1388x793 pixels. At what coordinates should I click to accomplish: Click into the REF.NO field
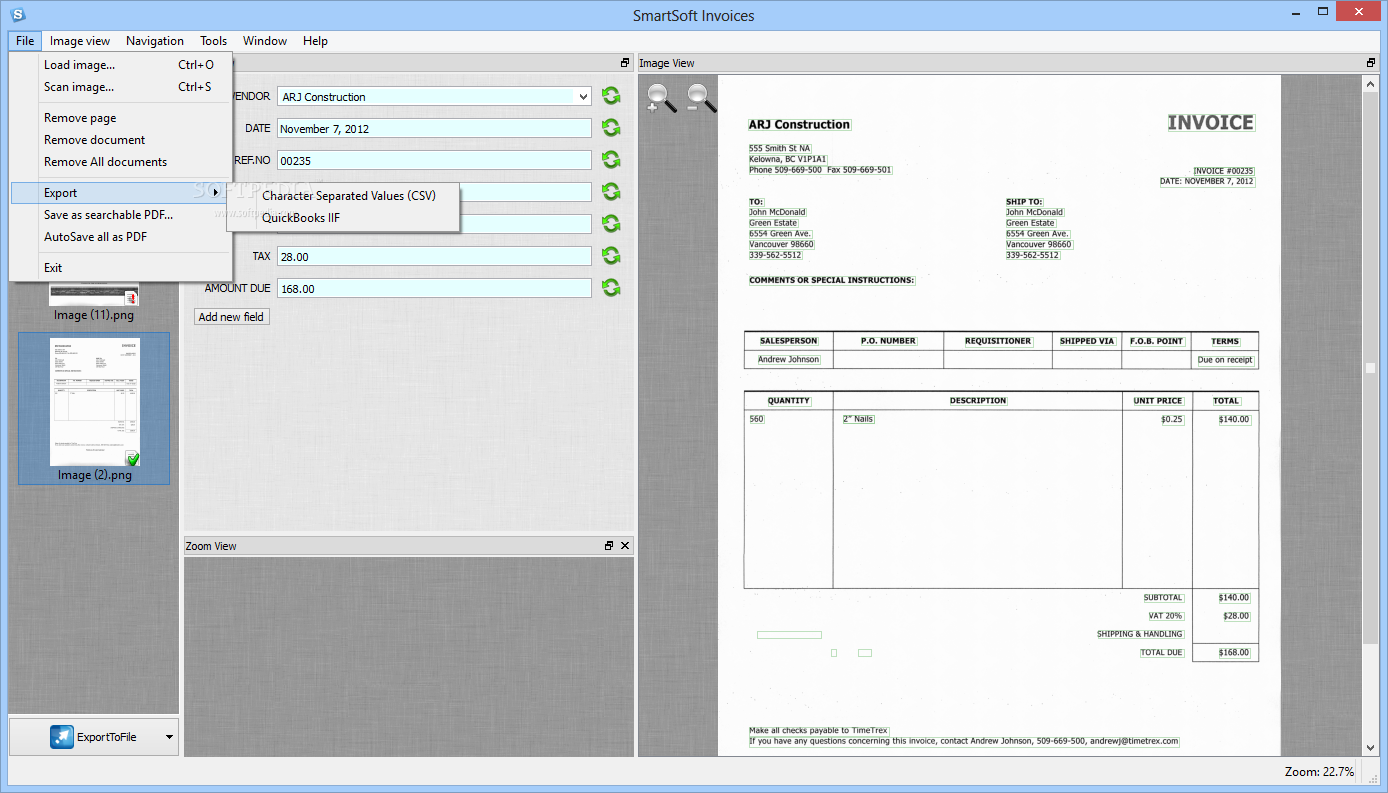click(434, 161)
